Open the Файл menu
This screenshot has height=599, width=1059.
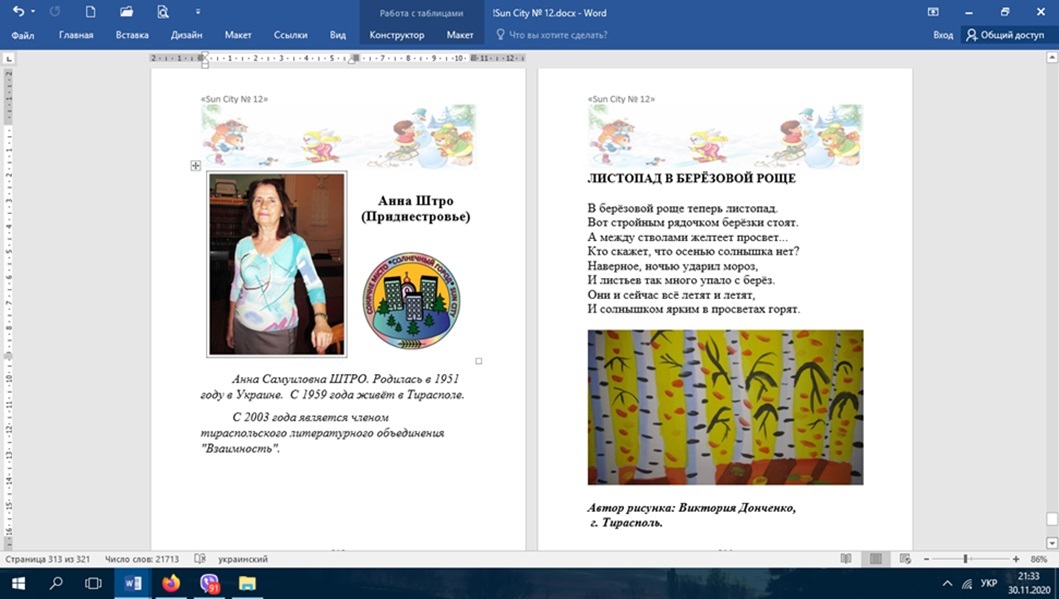[23, 35]
